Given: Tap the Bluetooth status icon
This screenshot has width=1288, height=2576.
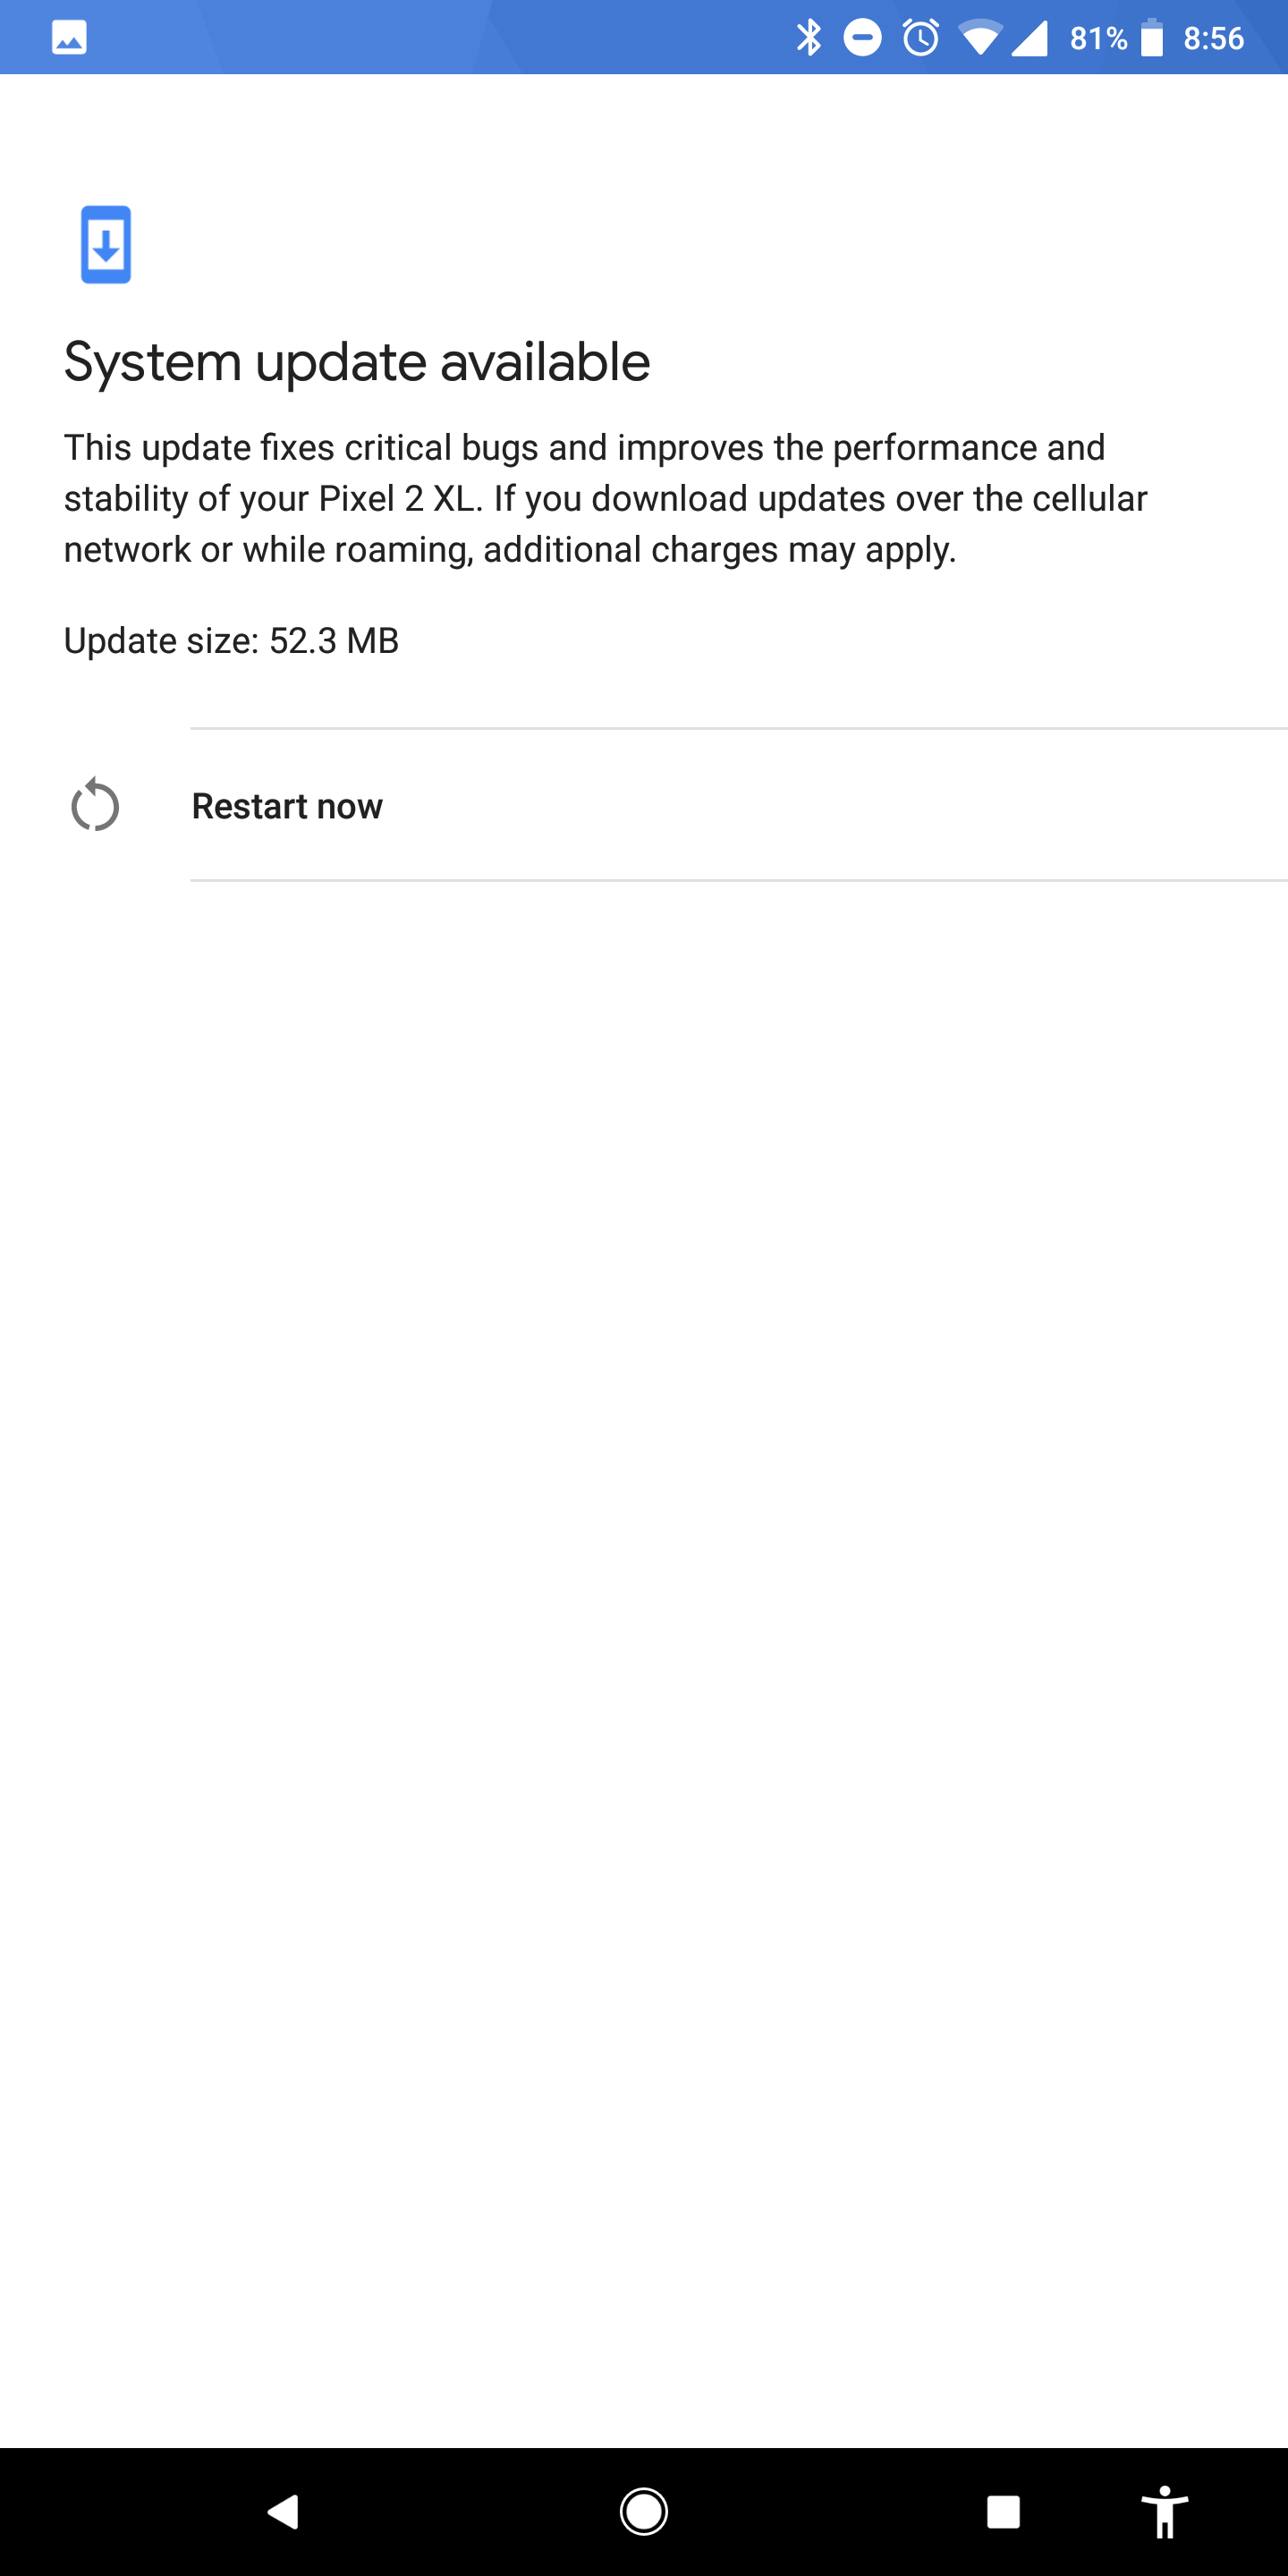Looking at the screenshot, I should coord(808,38).
